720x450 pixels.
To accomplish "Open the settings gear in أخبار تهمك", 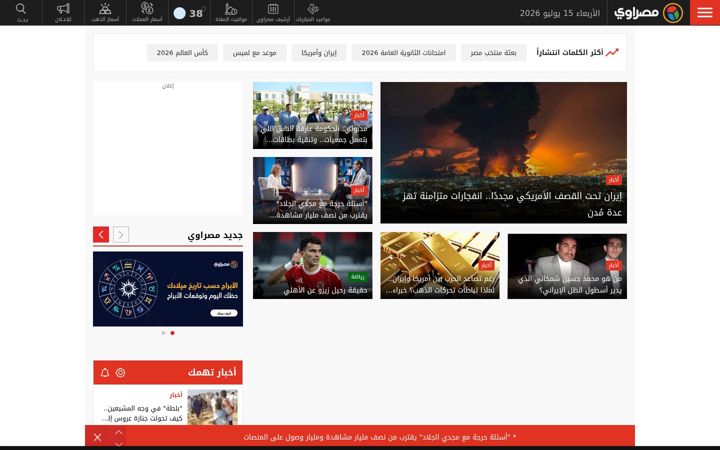I will point(120,372).
